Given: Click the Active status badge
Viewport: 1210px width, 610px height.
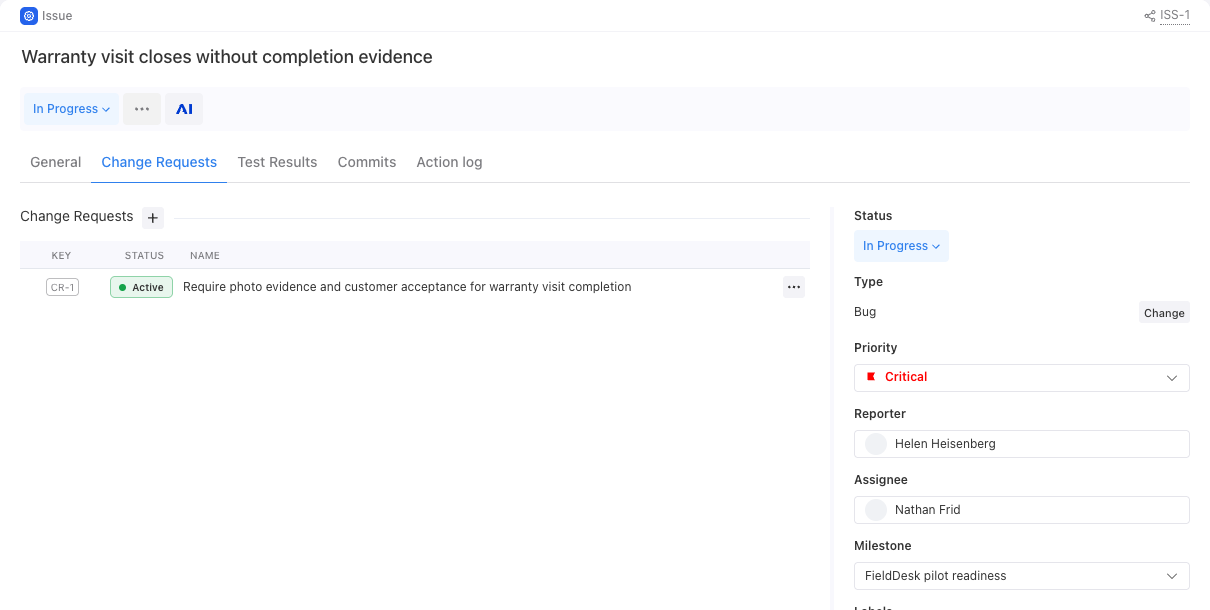Looking at the screenshot, I should coord(141,288).
